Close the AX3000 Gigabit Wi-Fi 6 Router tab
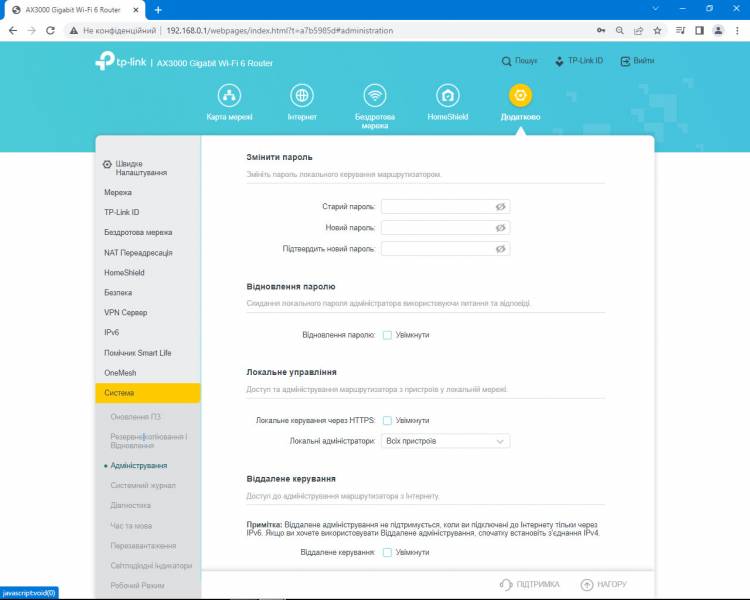 click(x=136, y=10)
